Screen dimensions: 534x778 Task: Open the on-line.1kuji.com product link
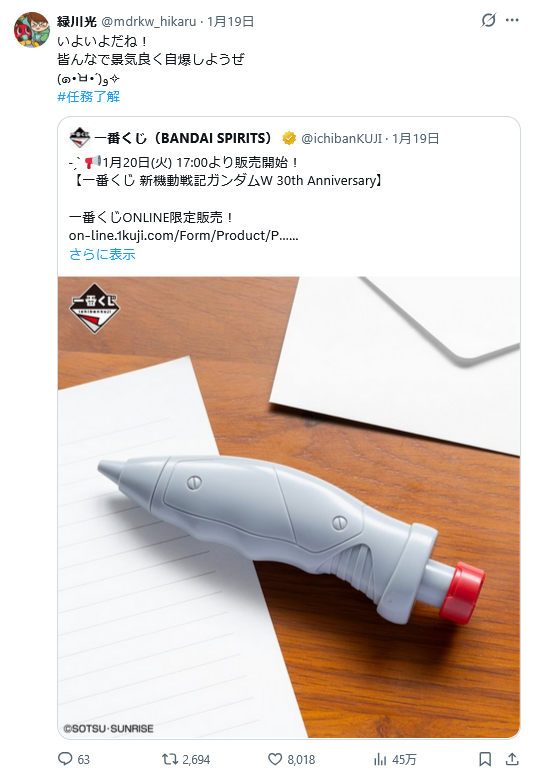click(184, 236)
